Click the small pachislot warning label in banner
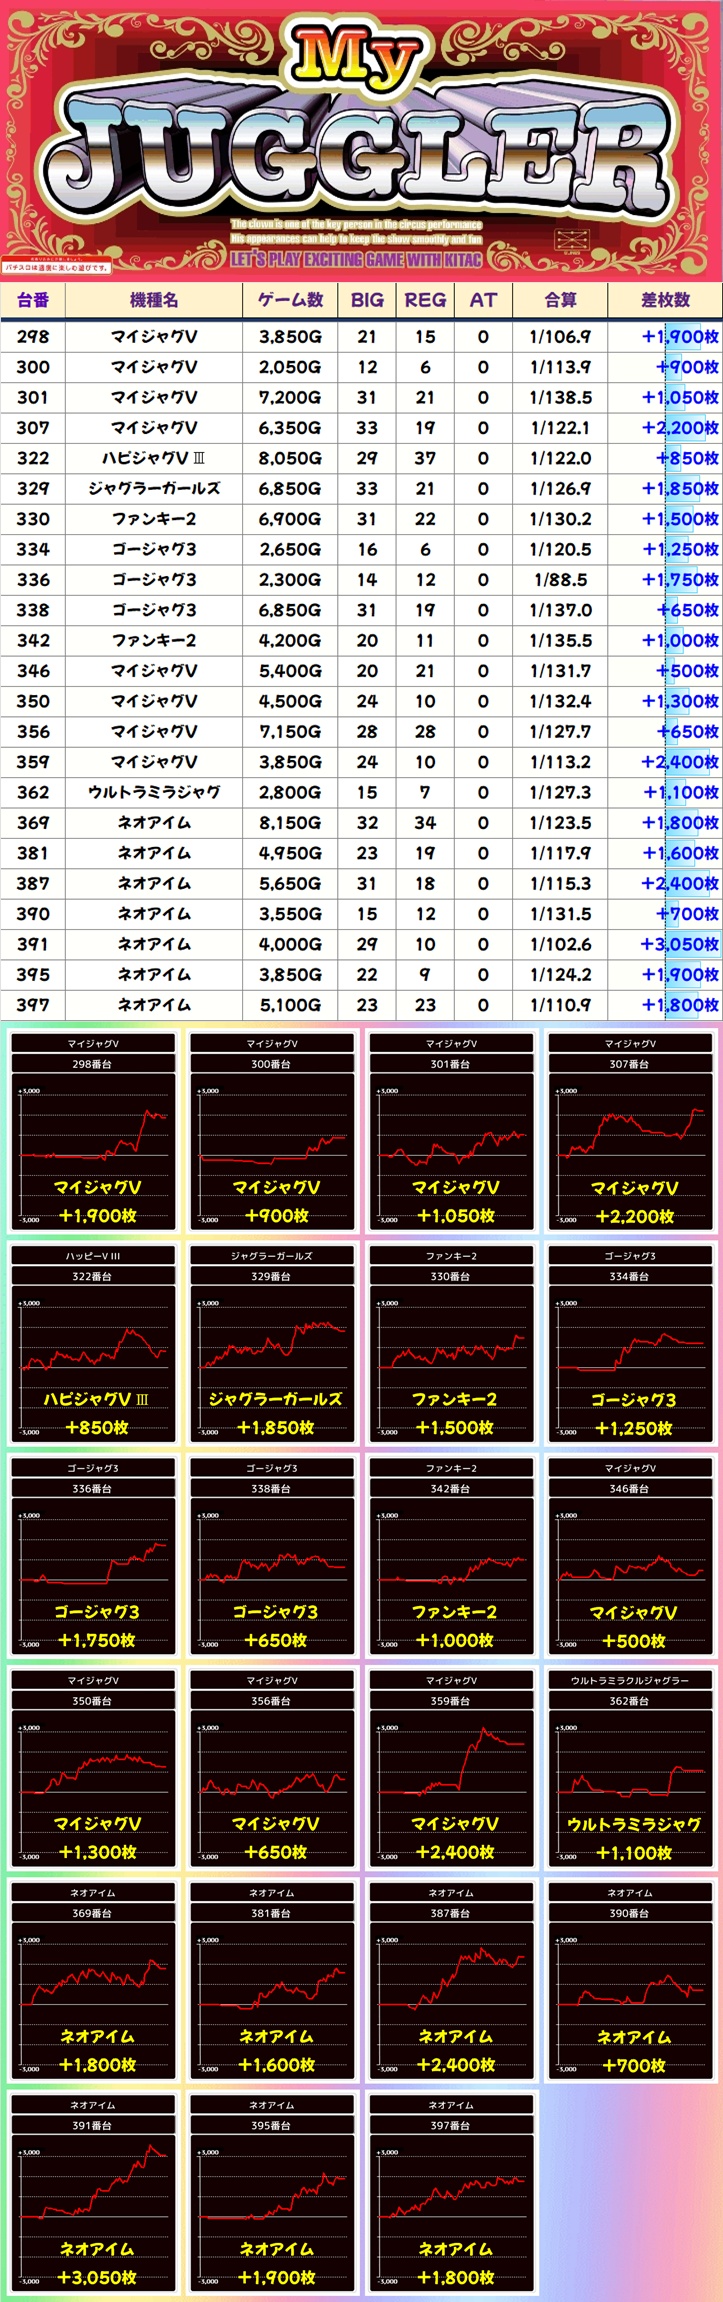723x2302 pixels. point(56,268)
